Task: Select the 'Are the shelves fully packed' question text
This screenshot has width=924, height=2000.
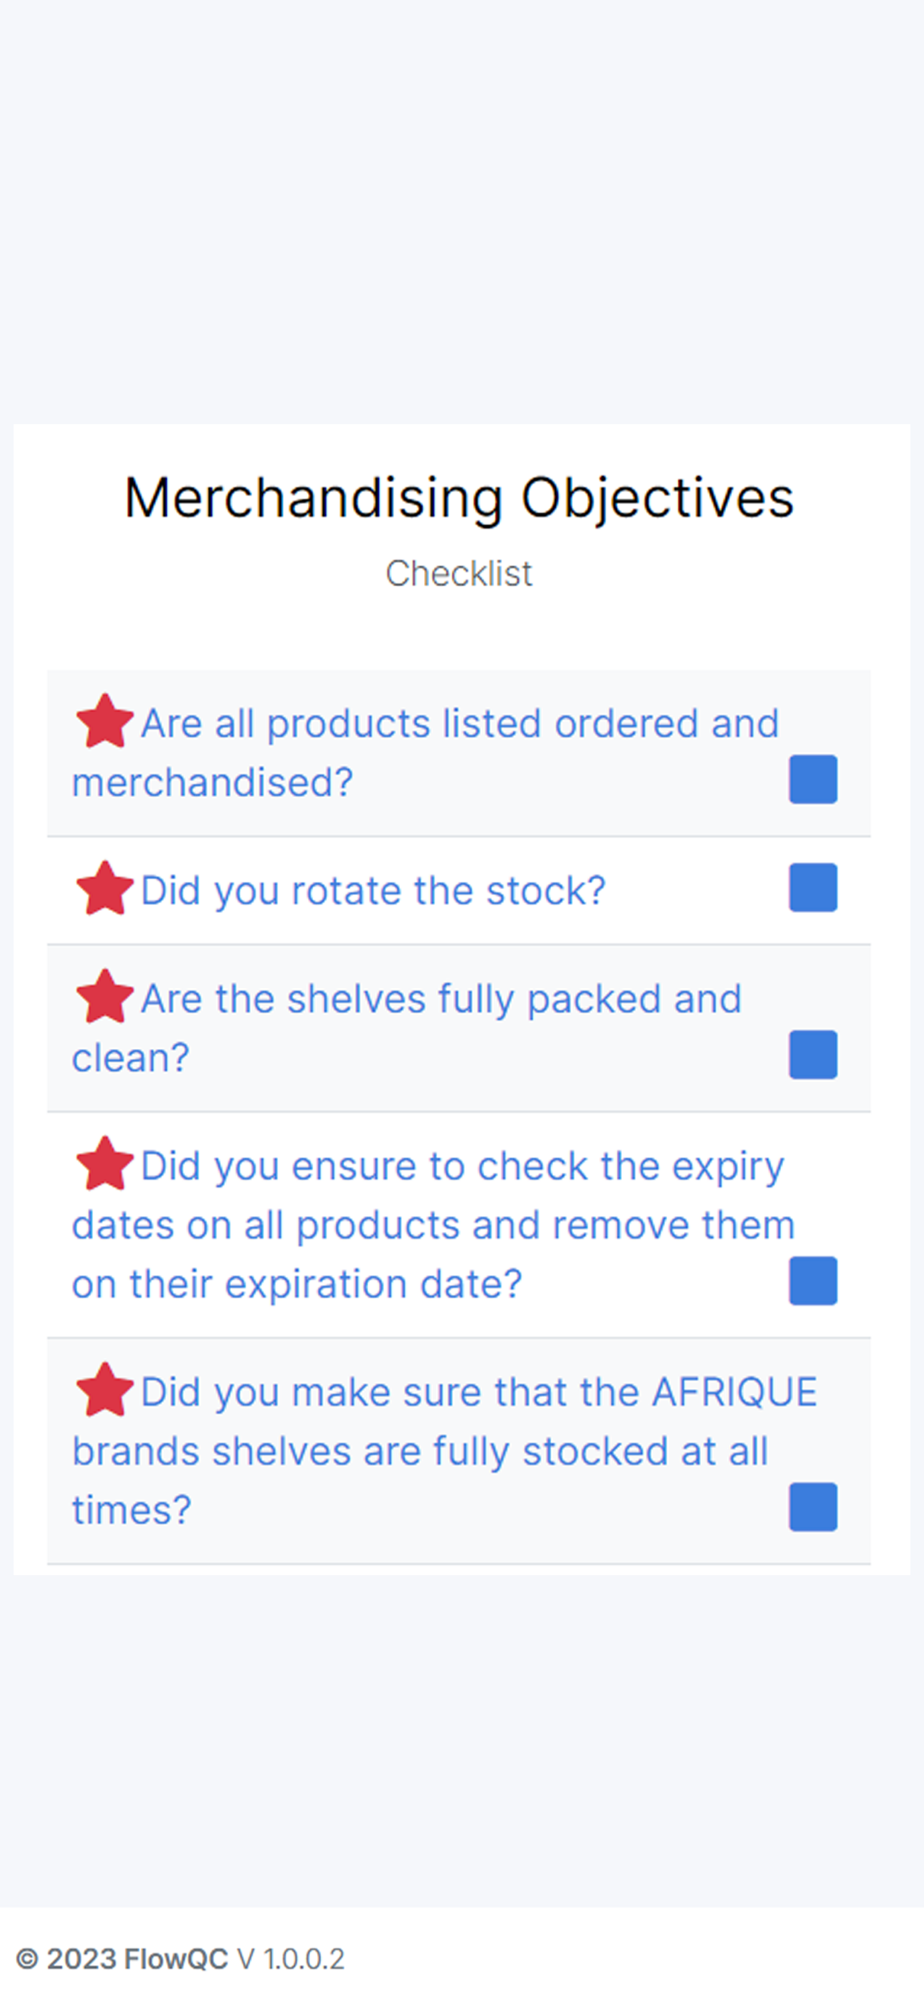Action: click(407, 1028)
